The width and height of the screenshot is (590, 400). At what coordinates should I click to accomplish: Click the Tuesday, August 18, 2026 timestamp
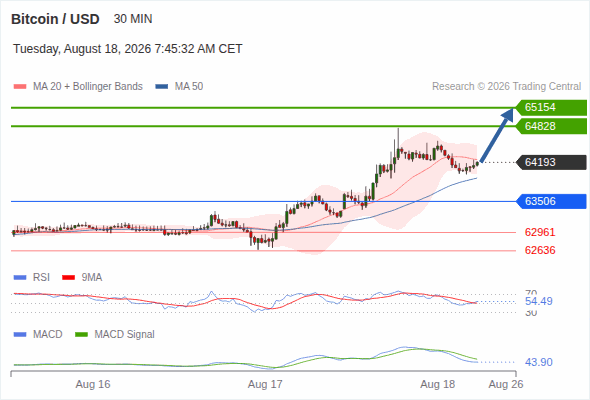(x=128, y=49)
